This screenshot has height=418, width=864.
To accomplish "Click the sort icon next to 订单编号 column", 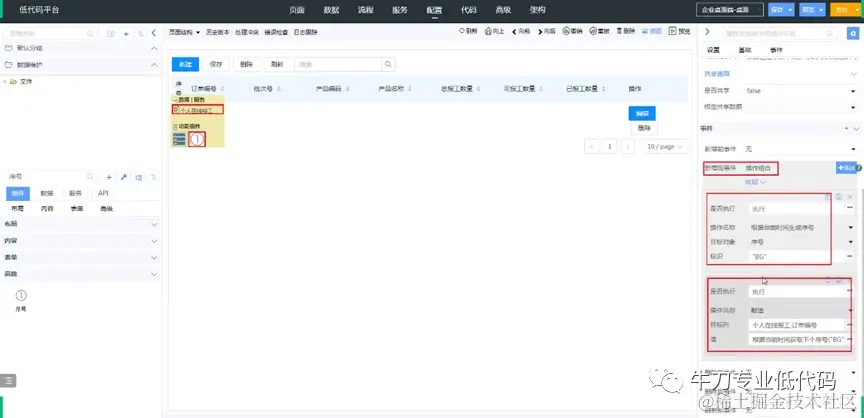I will tap(222, 89).
